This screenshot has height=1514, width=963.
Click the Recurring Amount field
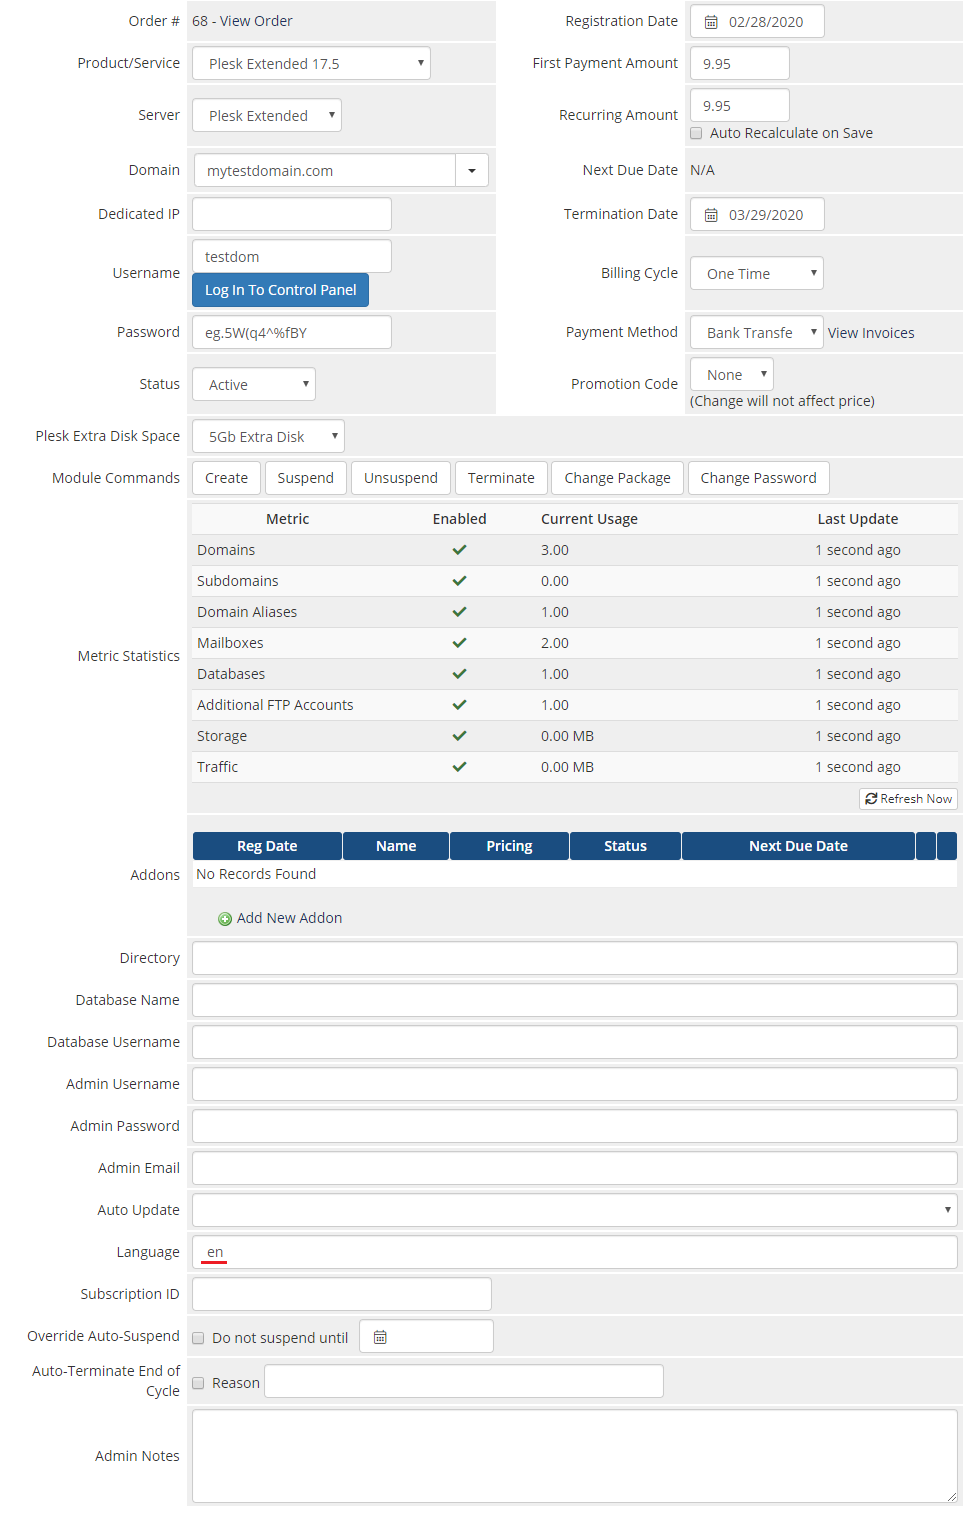click(x=740, y=105)
